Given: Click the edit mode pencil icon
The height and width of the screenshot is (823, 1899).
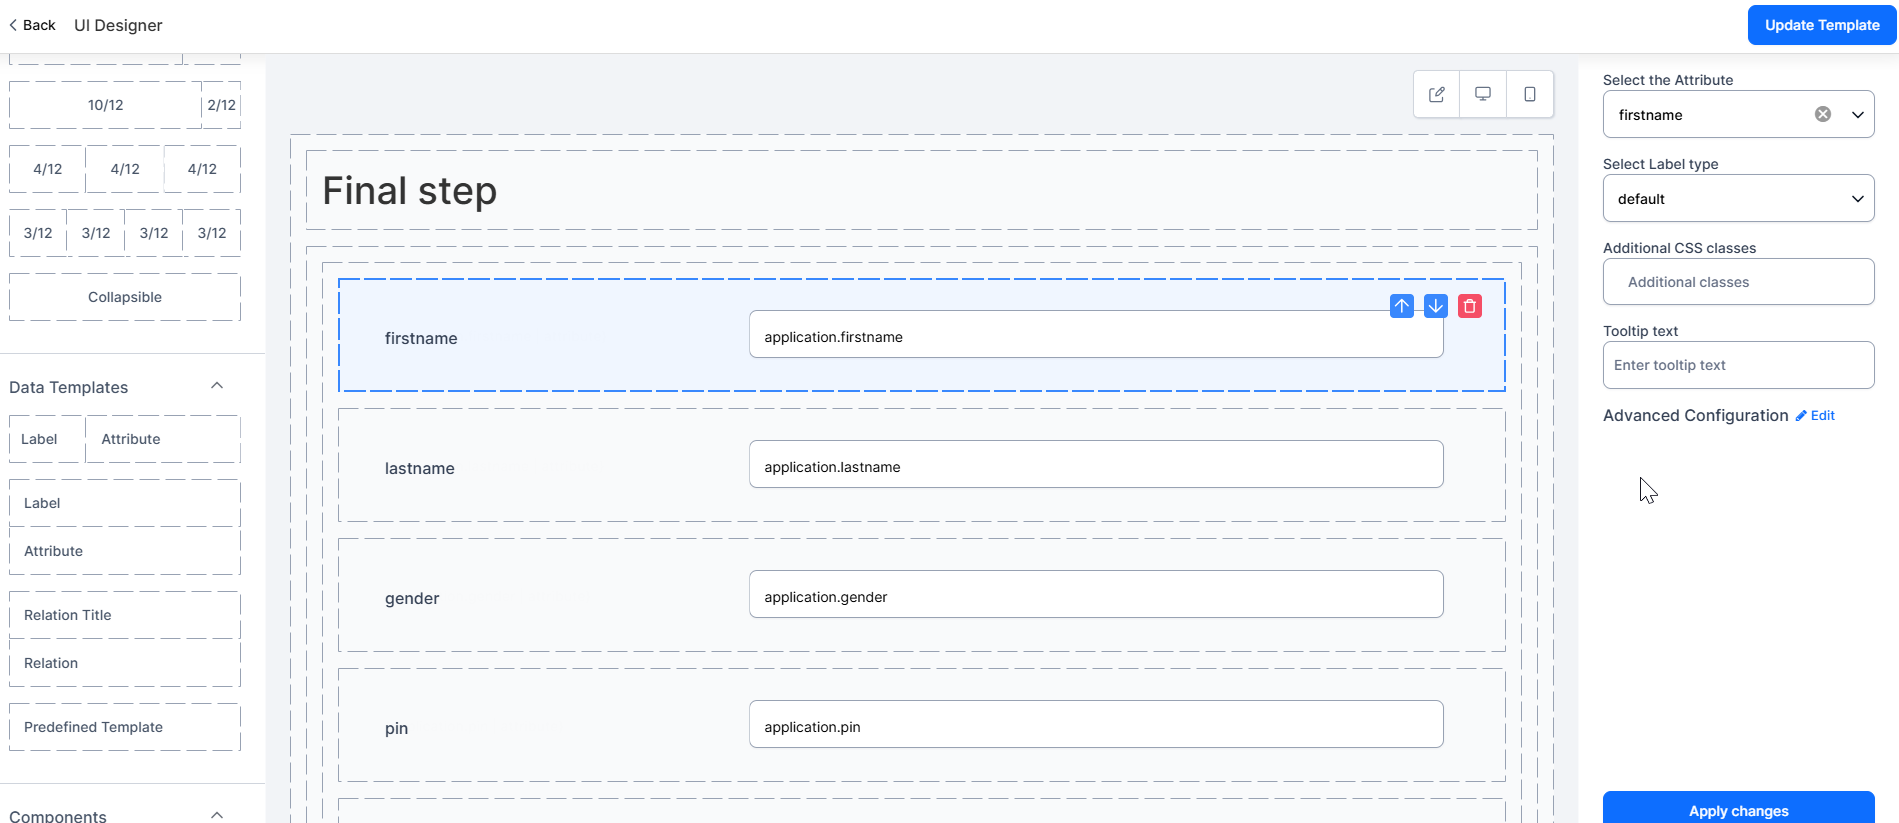Looking at the screenshot, I should (x=1437, y=94).
